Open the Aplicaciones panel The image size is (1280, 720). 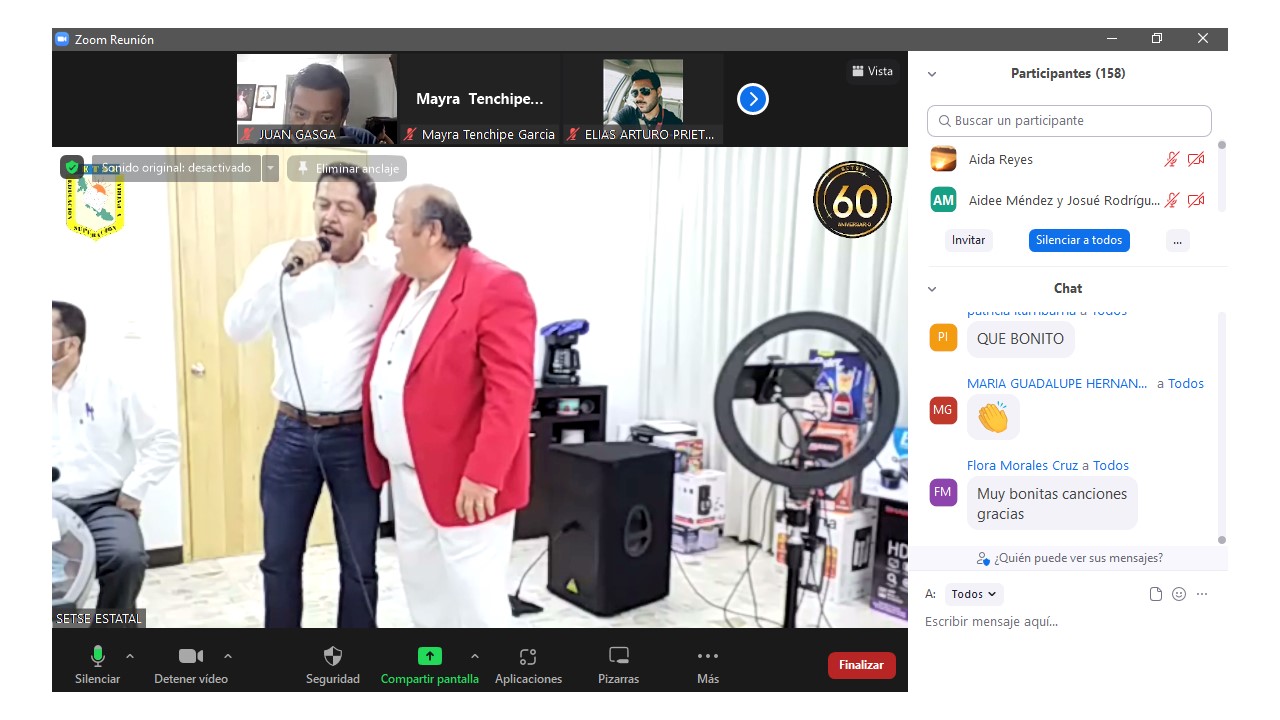pyautogui.click(x=528, y=665)
